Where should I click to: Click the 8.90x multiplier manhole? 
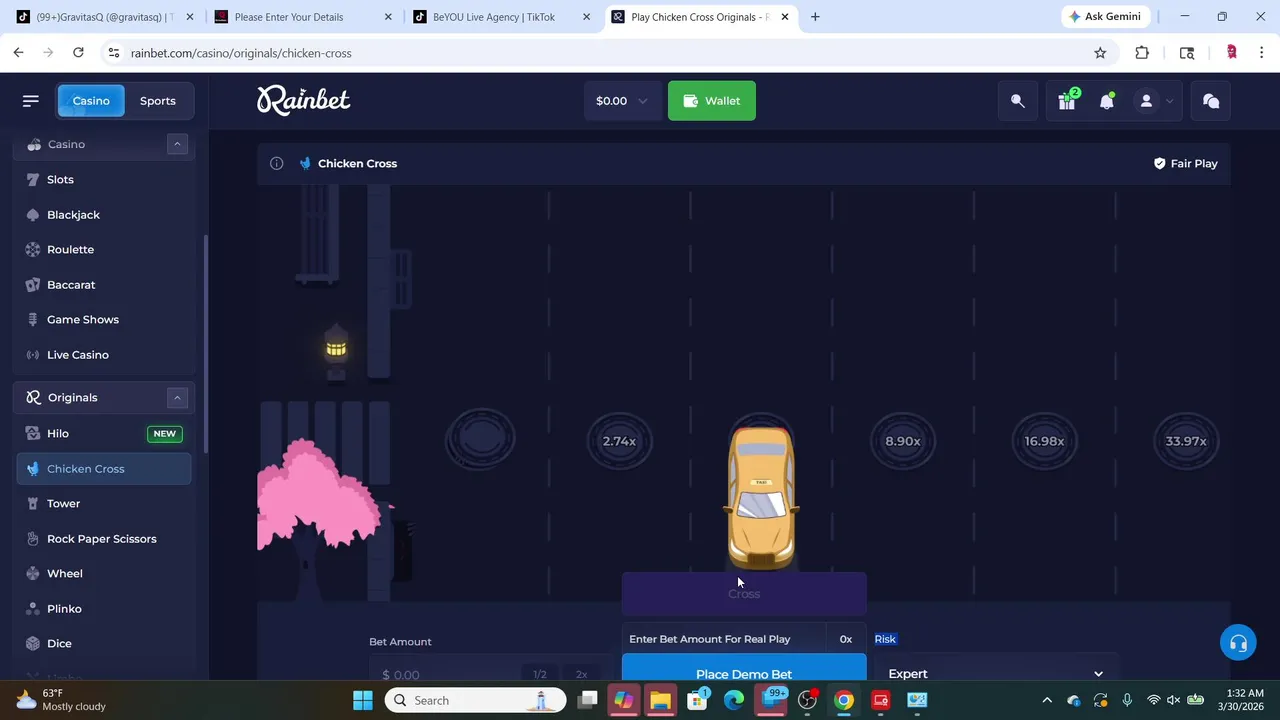903,441
